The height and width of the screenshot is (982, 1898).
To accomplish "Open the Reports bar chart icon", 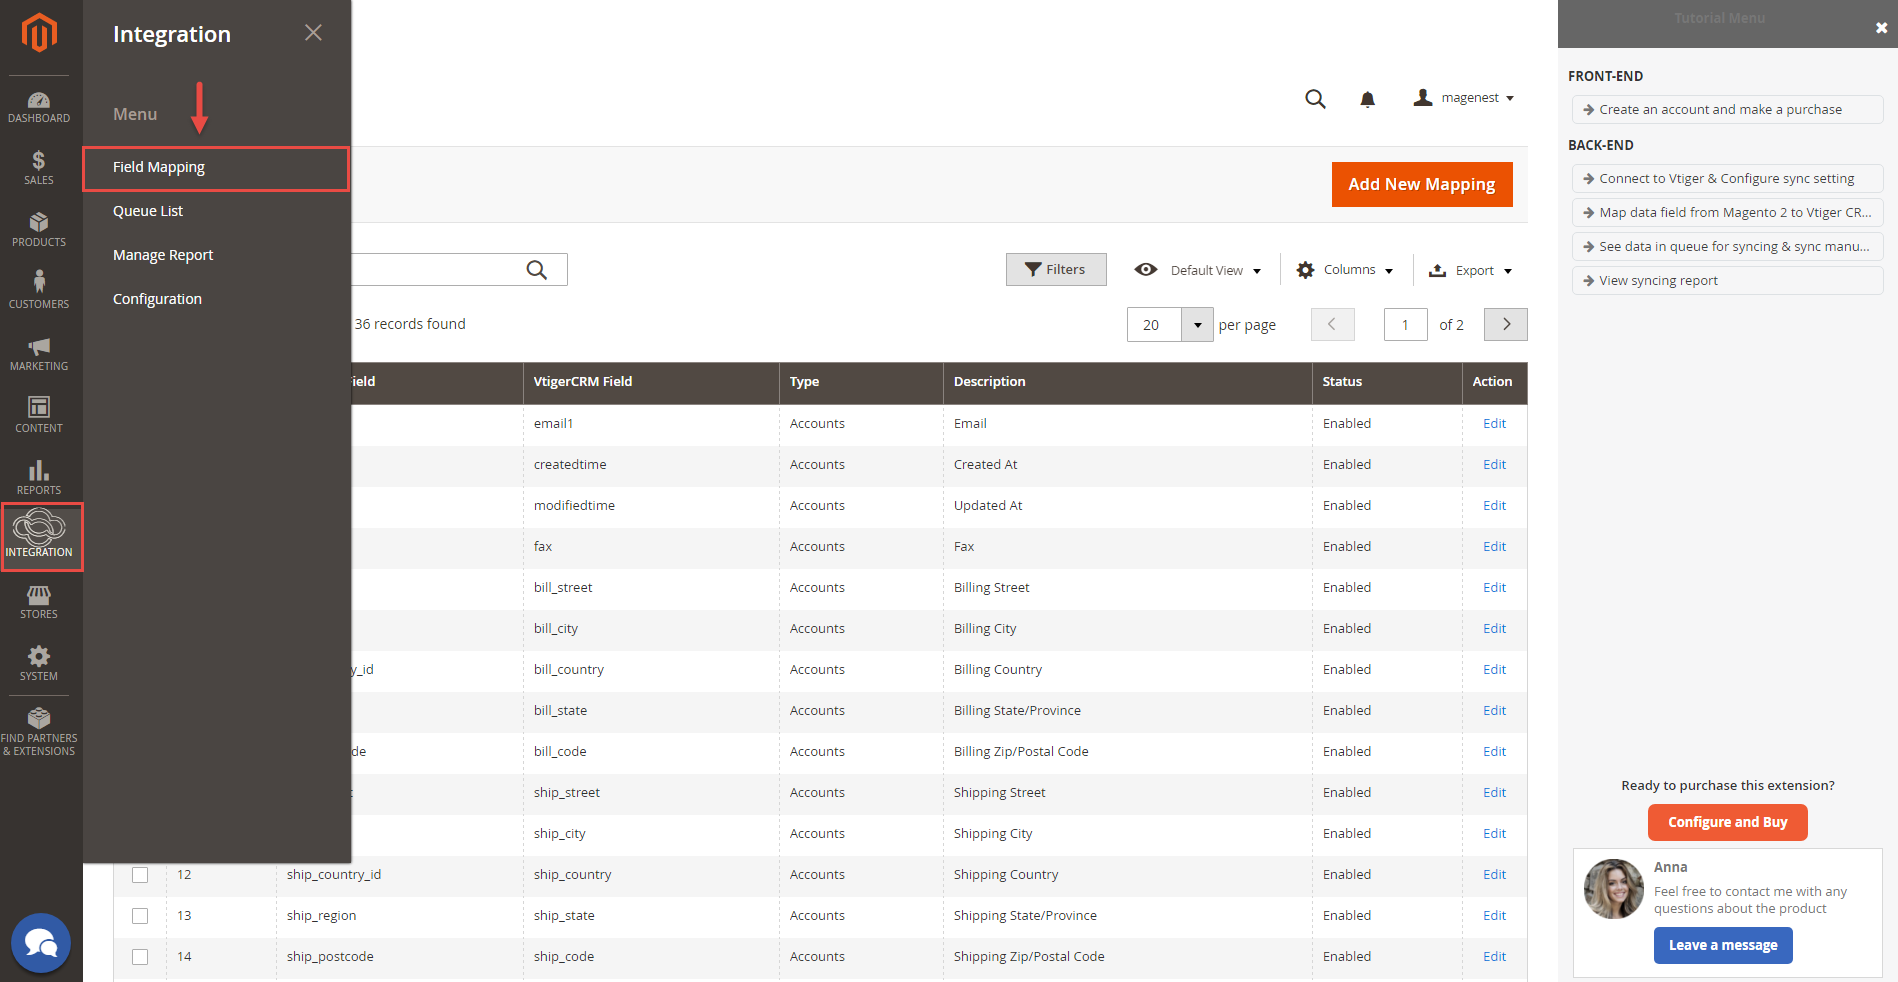I will click(39, 477).
